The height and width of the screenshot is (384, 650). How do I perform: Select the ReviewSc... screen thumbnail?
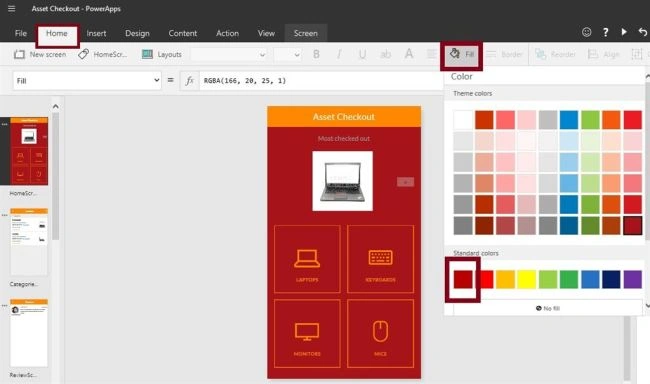click(29, 333)
